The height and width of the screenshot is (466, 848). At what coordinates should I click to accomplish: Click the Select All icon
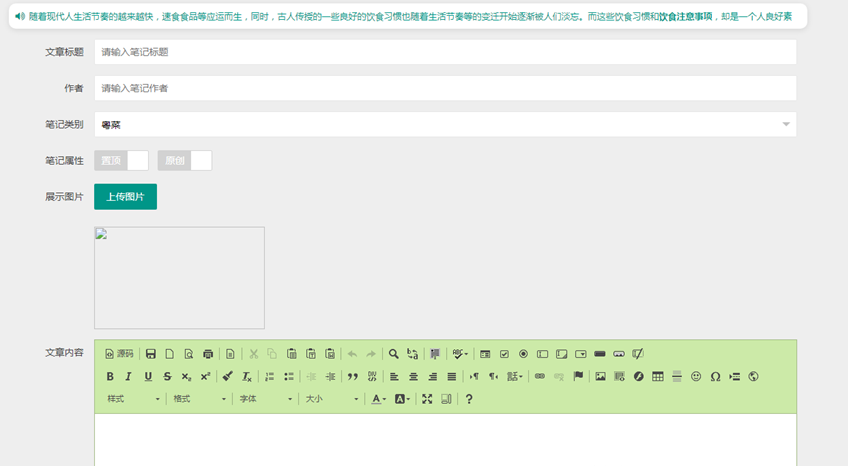435,354
